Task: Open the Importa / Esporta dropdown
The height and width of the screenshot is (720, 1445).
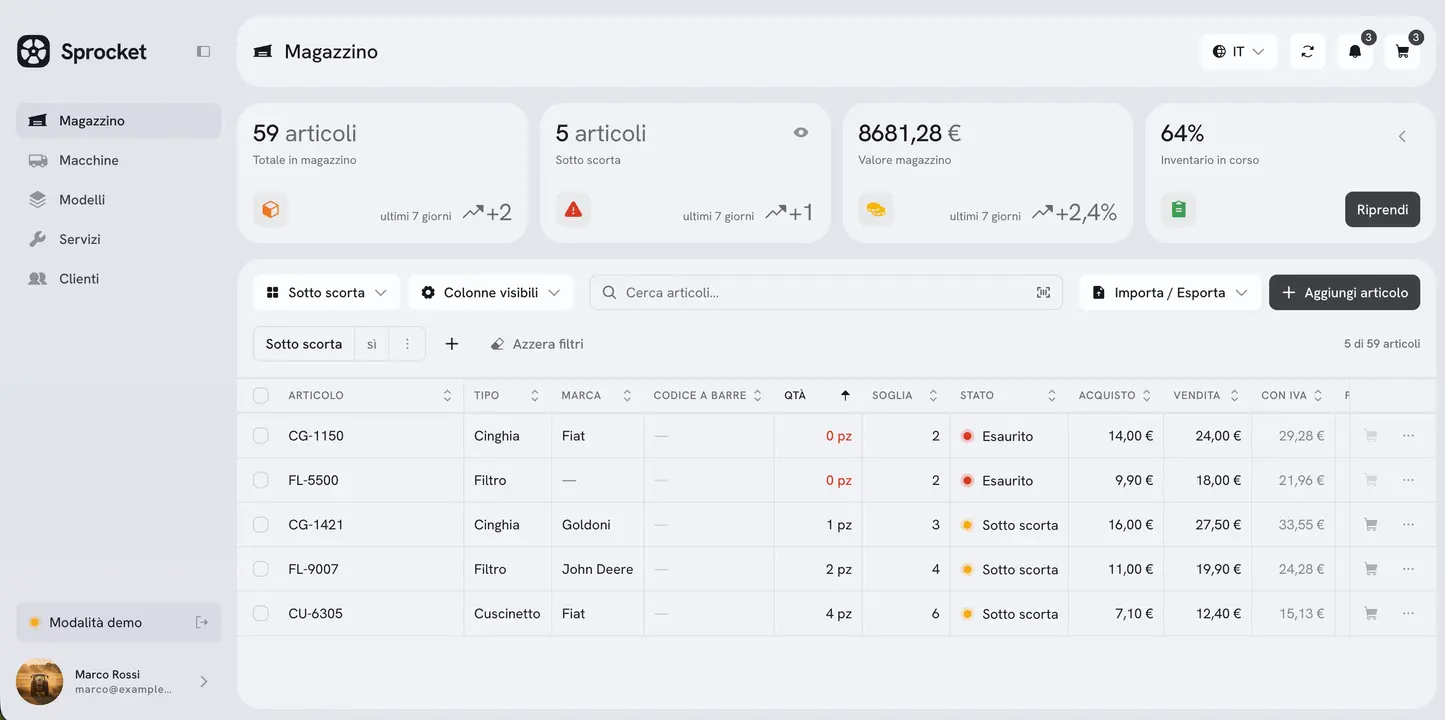Action: click(1169, 293)
